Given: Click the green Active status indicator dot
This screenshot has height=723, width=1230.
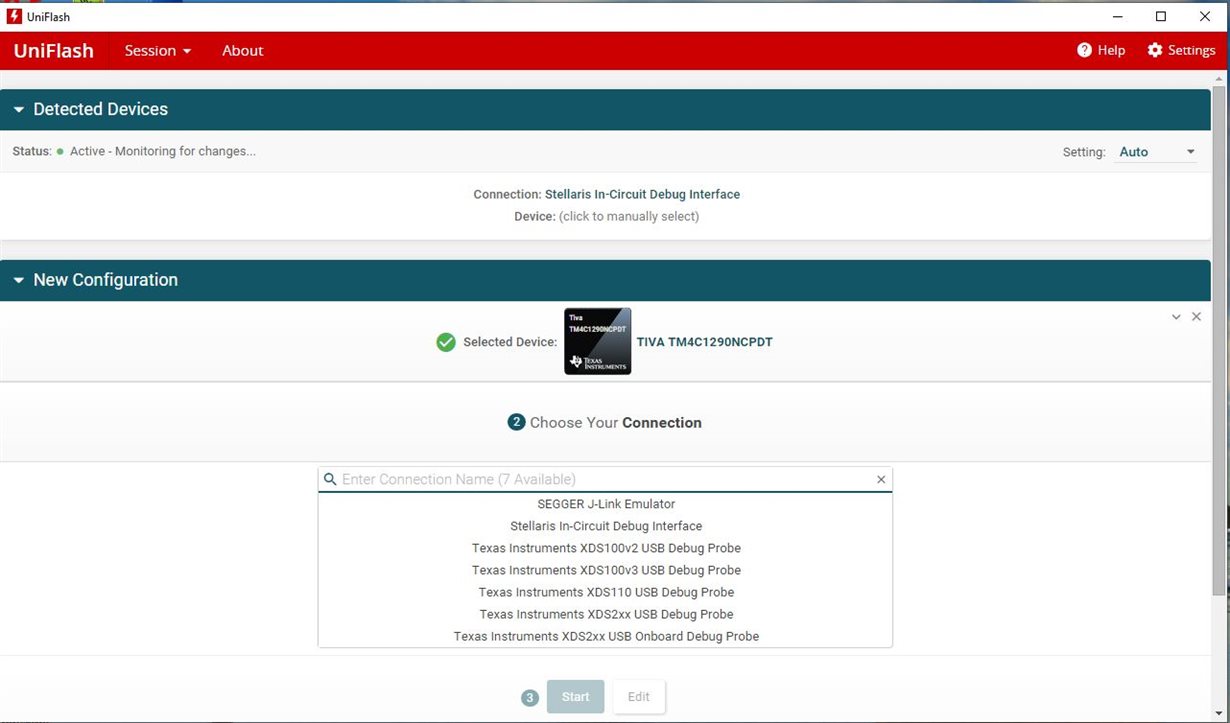Looking at the screenshot, I should 60,152.
